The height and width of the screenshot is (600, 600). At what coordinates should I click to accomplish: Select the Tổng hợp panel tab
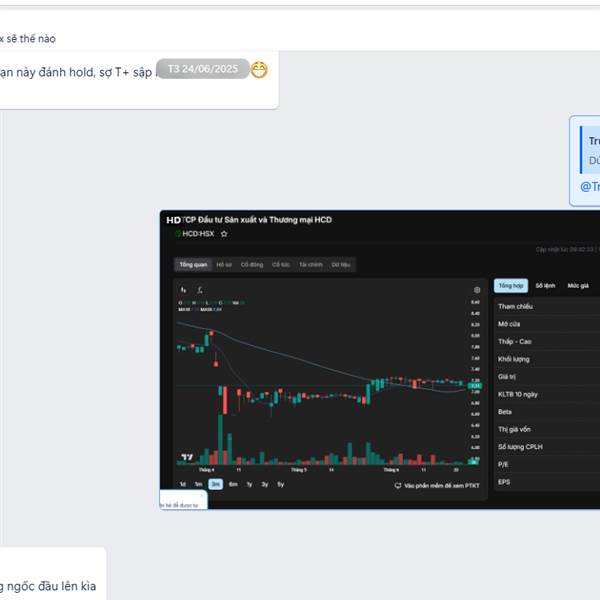pos(511,285)
